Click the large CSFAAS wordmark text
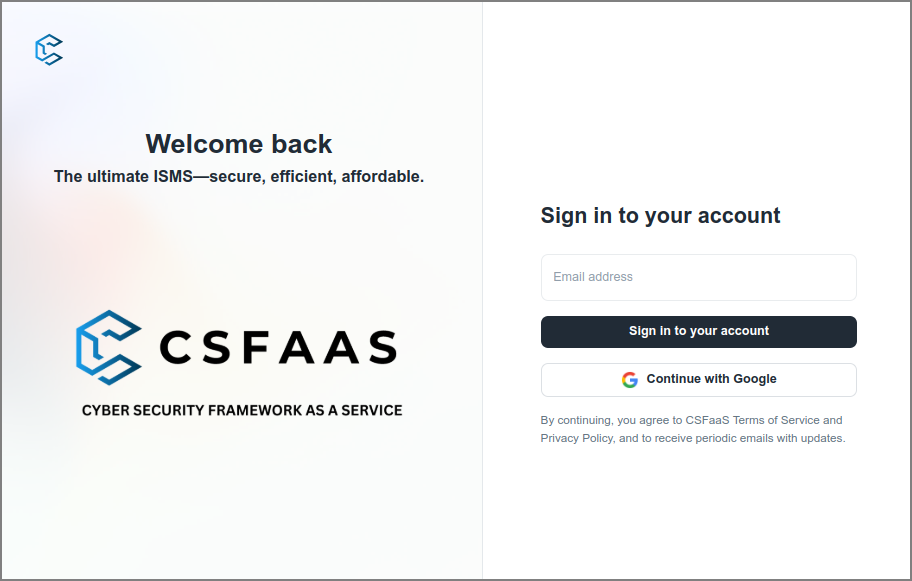The width and height of the screenshot is (912, 581). 278,348
